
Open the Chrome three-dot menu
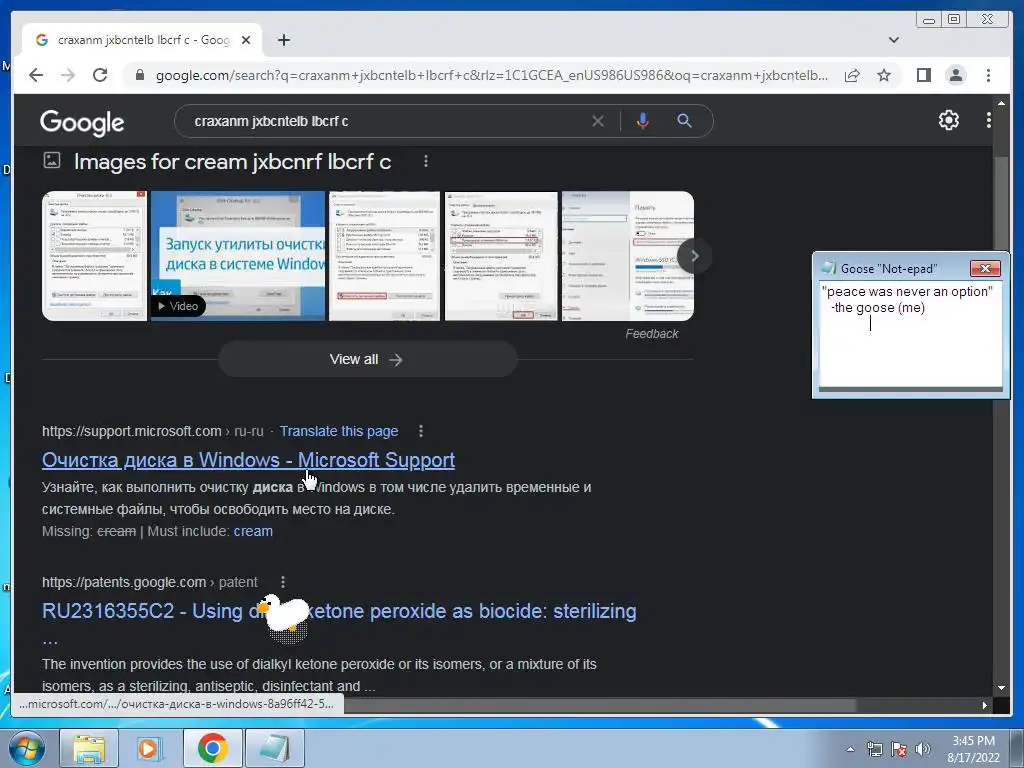(x=988, y=75)
